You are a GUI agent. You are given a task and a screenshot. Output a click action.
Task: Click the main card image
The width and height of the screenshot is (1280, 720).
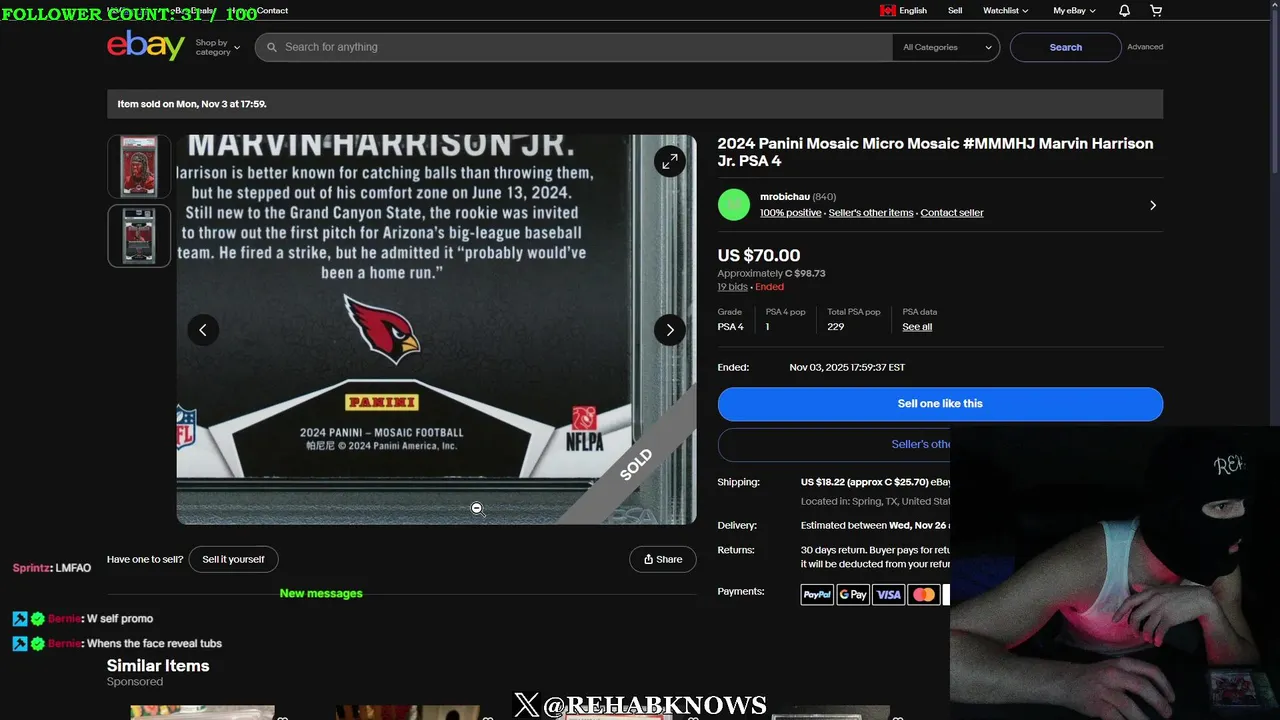[x=436, y=330]
